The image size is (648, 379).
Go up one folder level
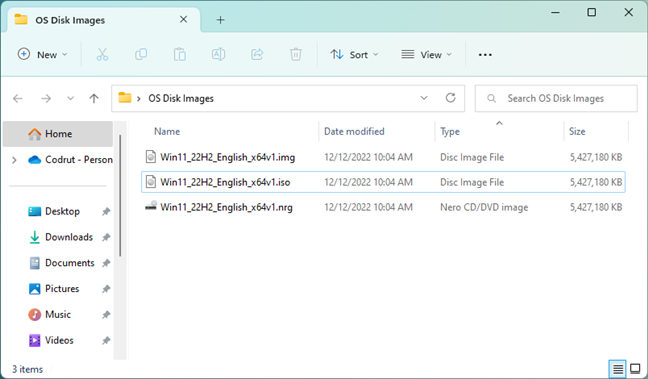[x=94, y=98]
